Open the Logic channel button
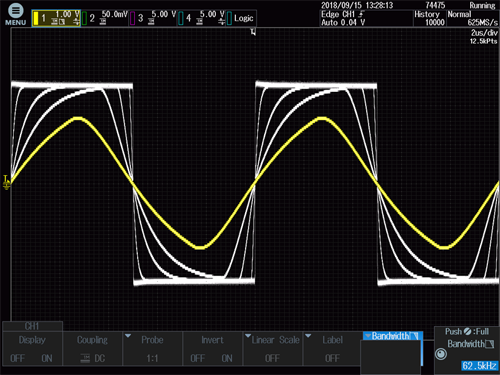 click(x=244, y=18)
